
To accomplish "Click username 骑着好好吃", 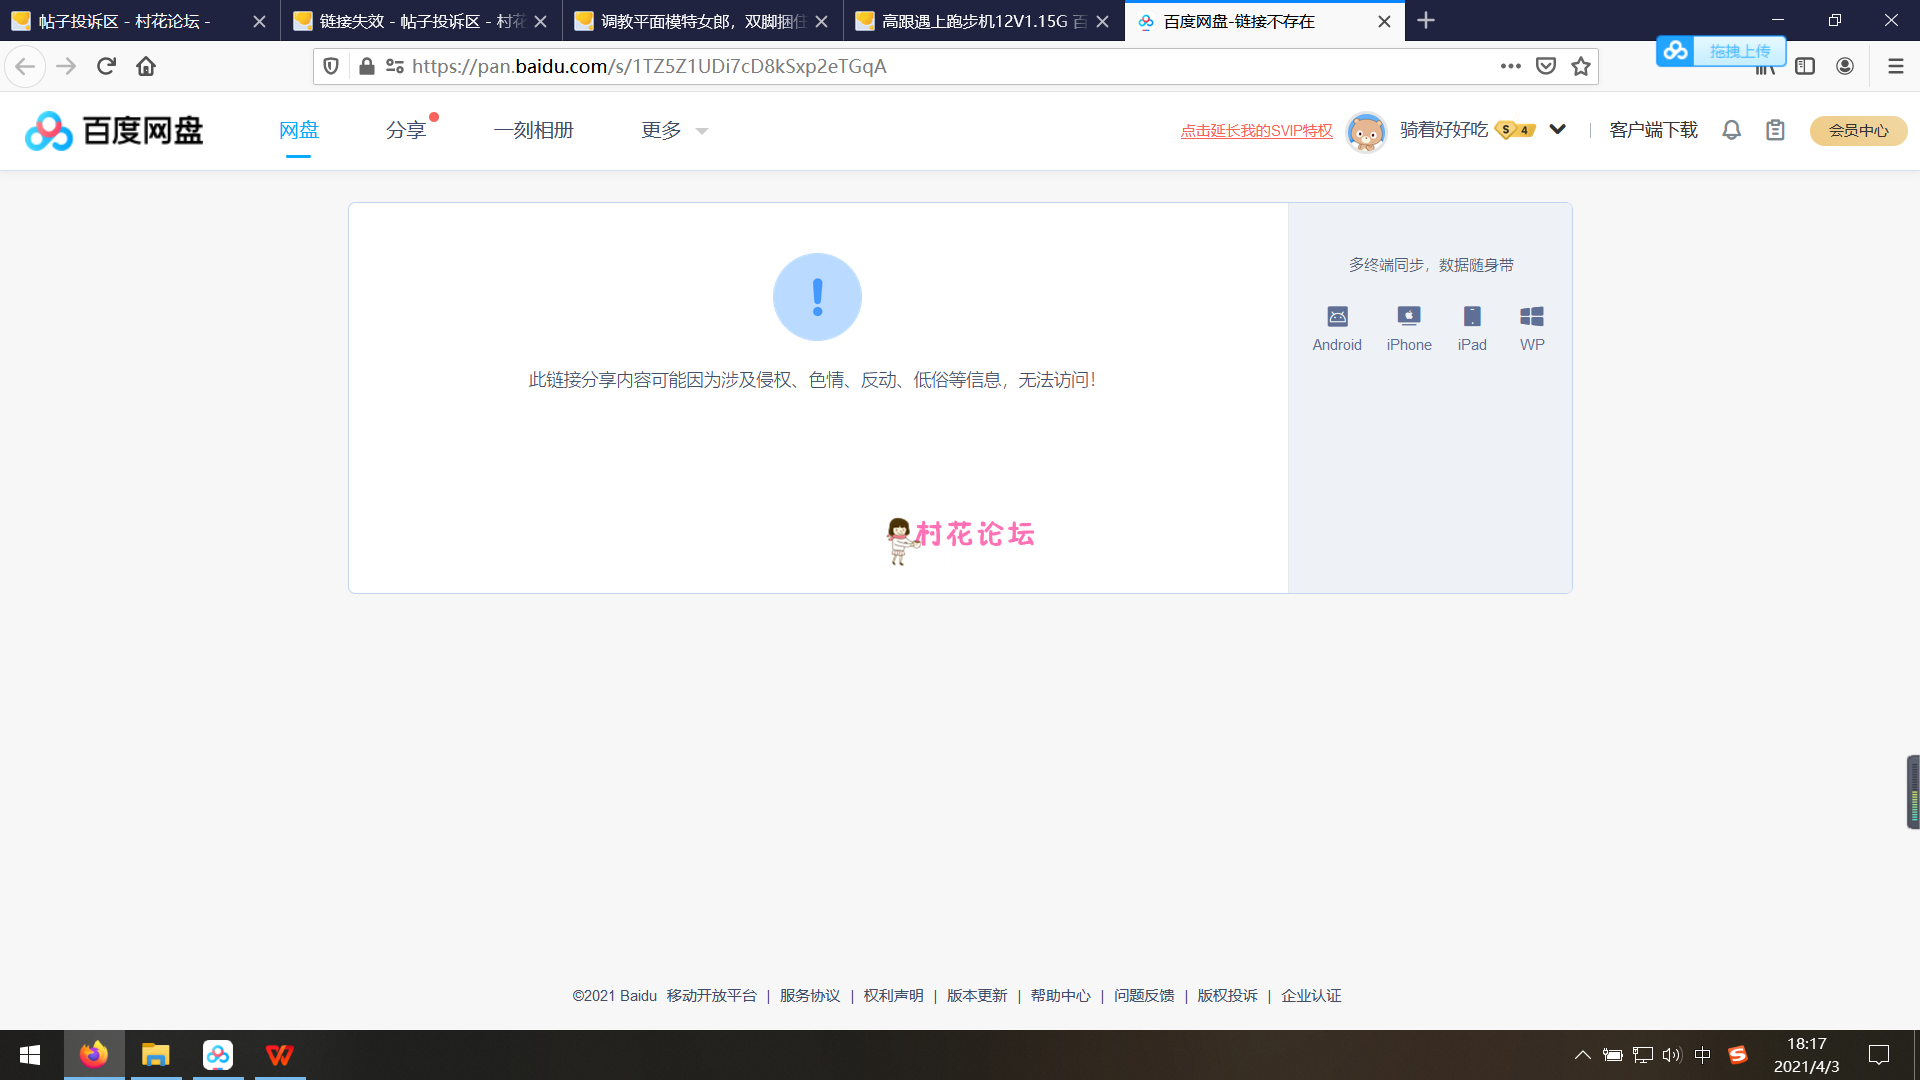I will click(x=1444, y=130).
